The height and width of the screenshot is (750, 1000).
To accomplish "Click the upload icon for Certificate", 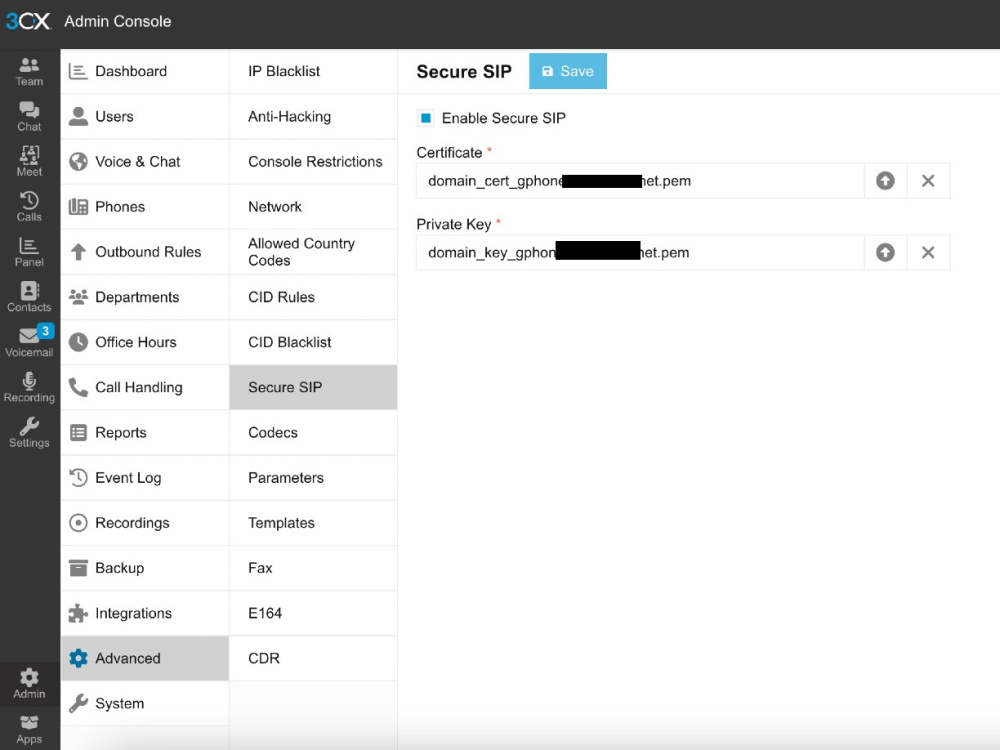I will coord(885,180).
